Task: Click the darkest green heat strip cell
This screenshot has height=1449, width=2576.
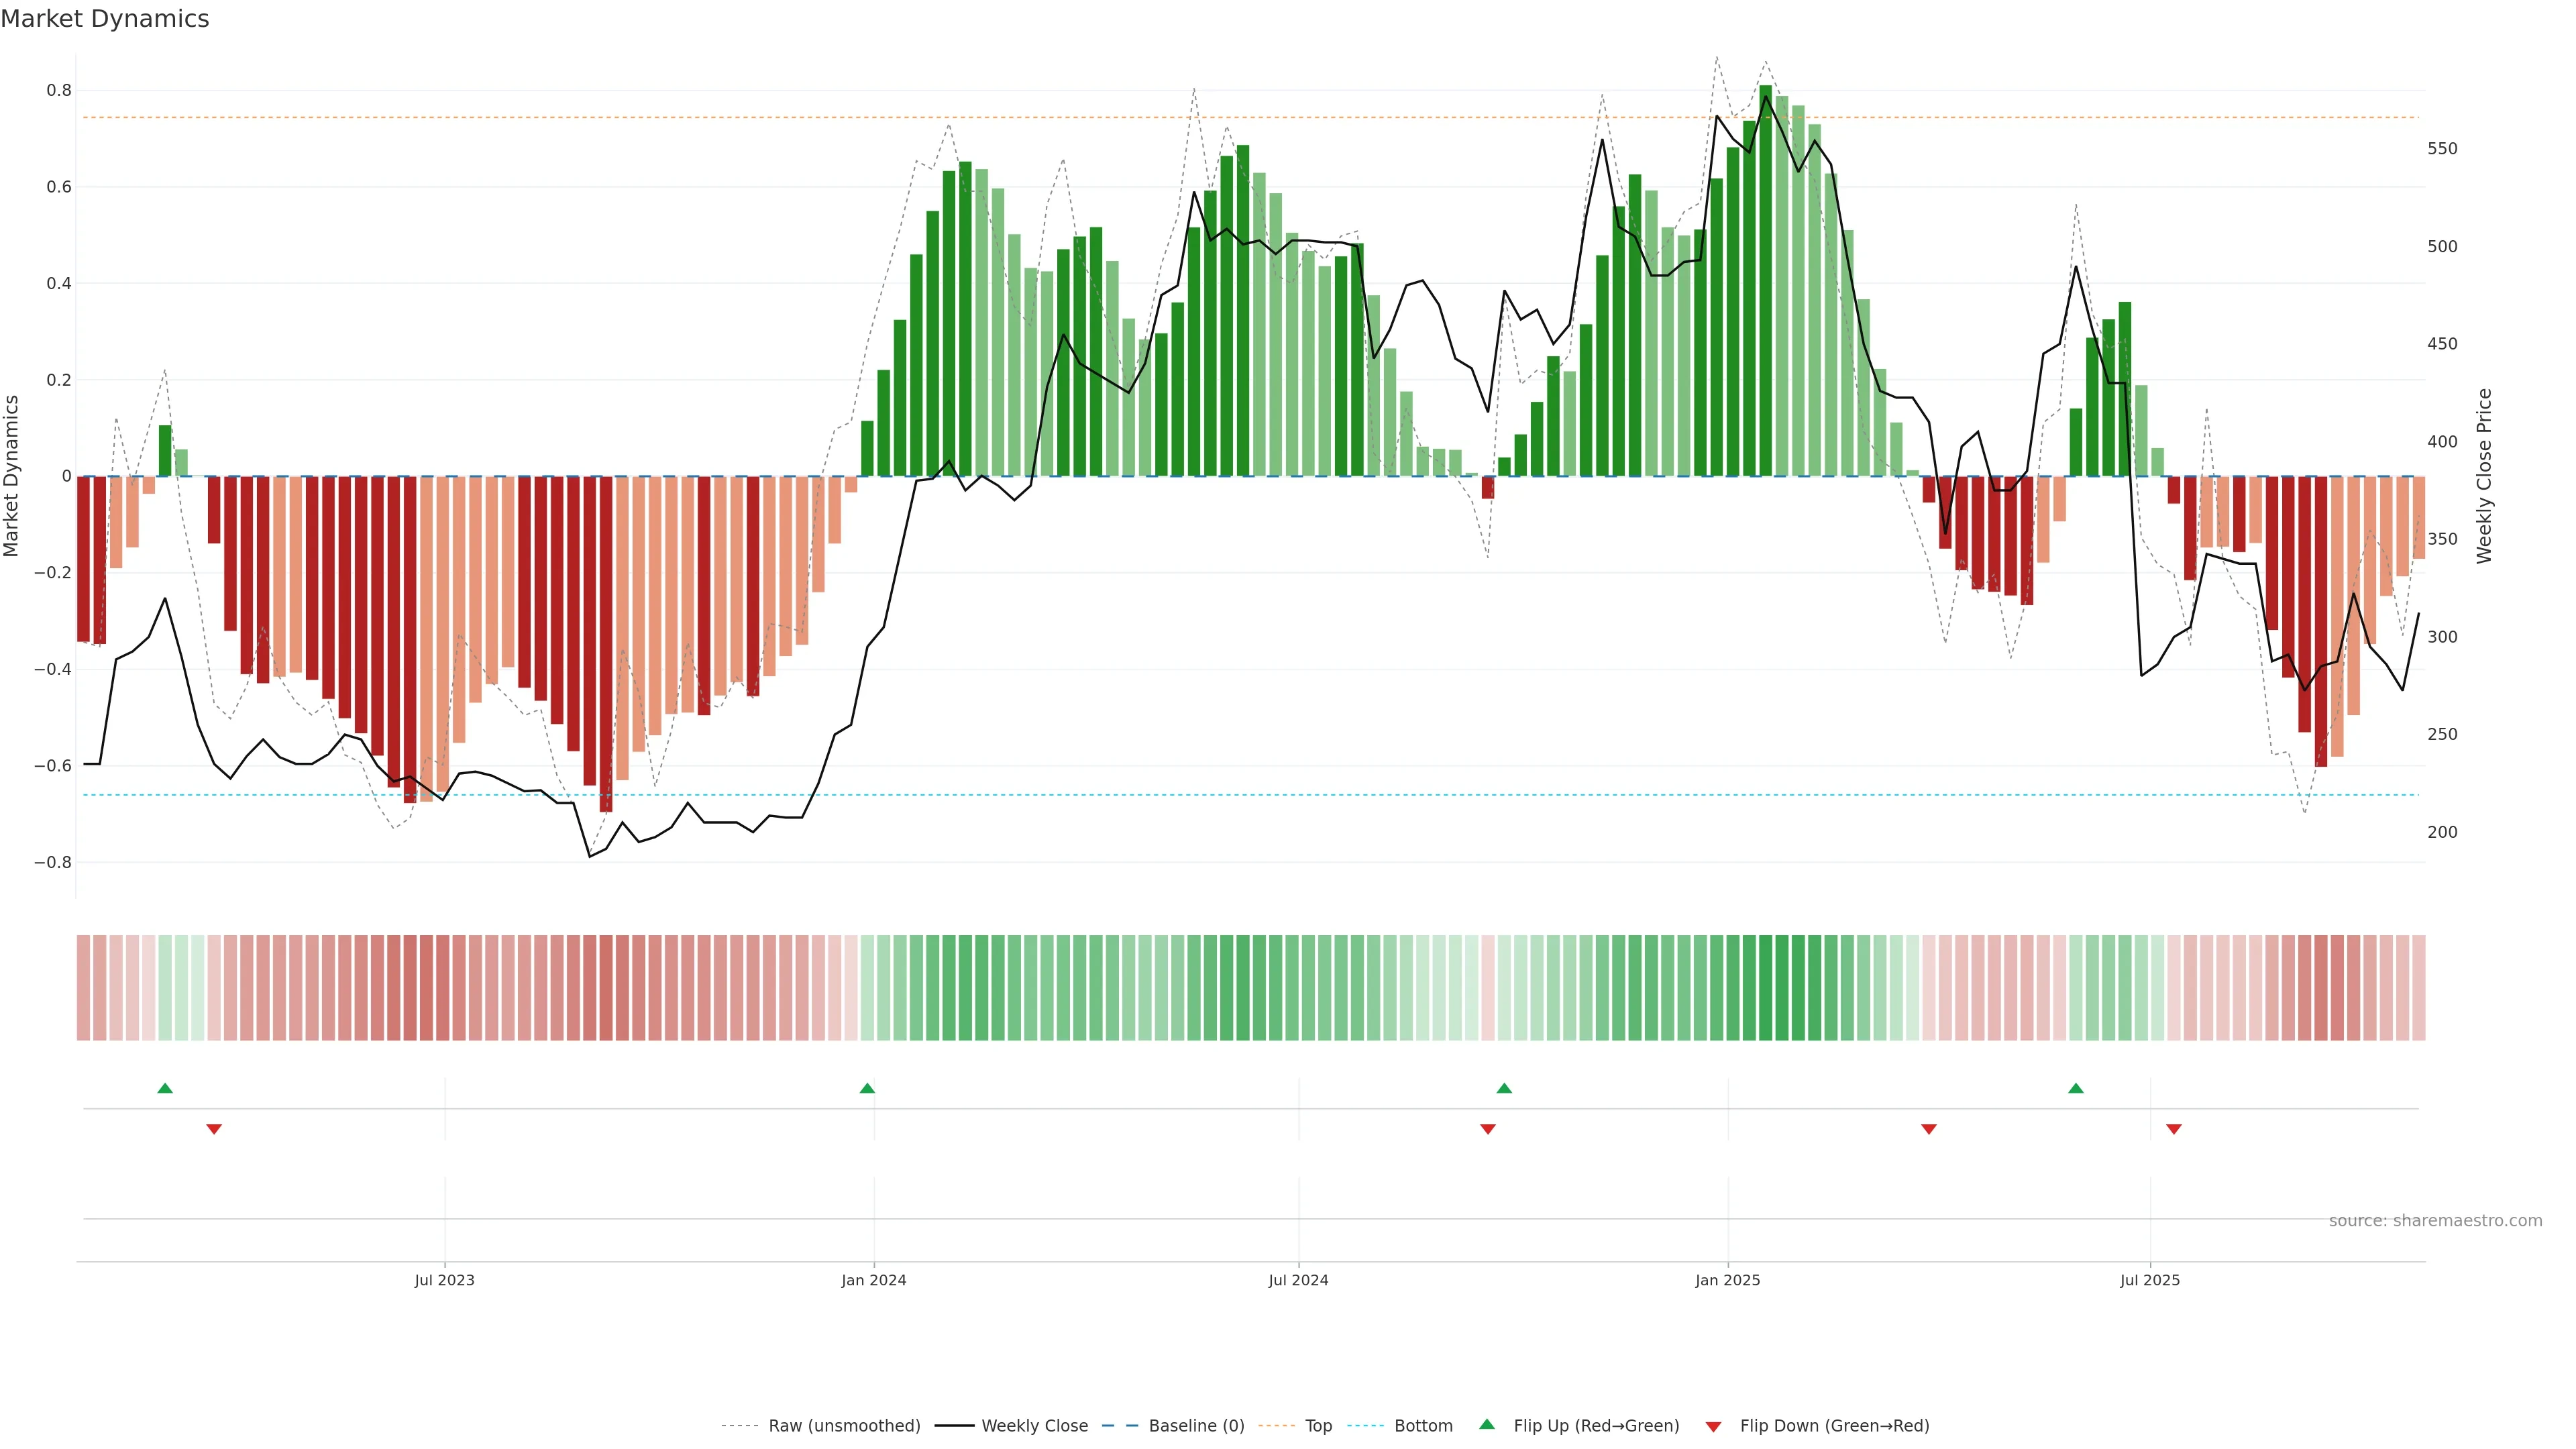Action: pyautogui.click(x=1766, y=988)
